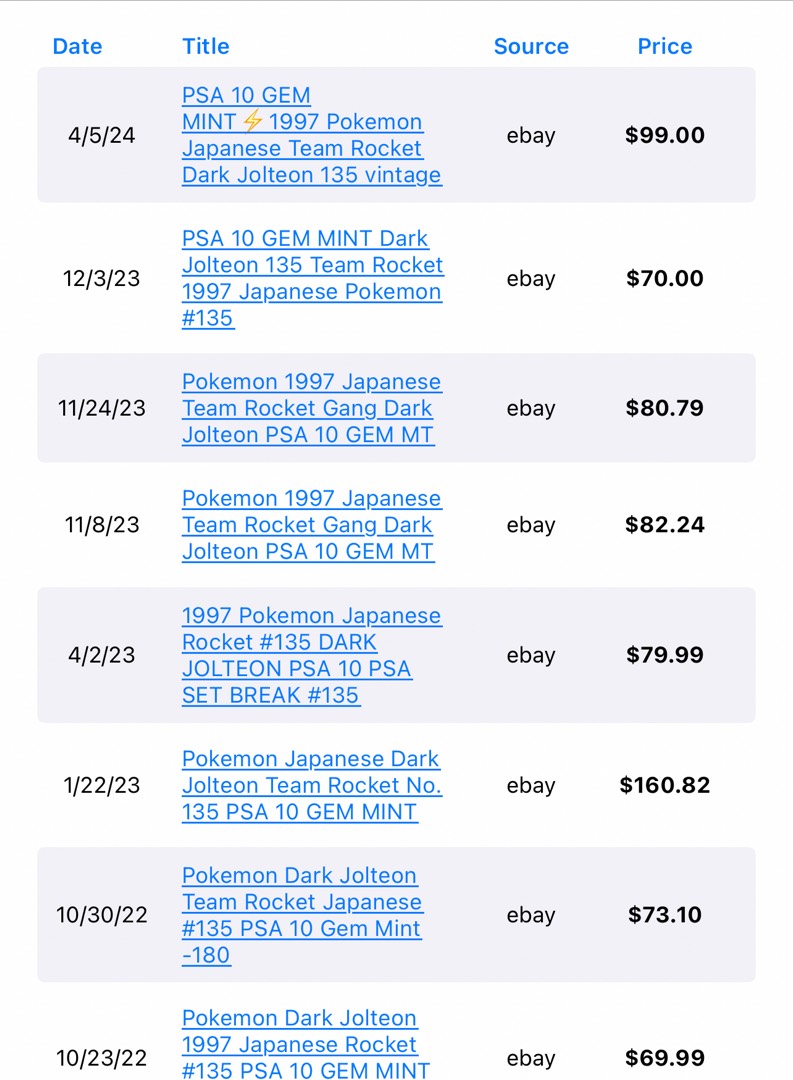Select the $69.99 price cell
The height and width of the screenshot is (1080, 793).
click(x=665, y=1058)
